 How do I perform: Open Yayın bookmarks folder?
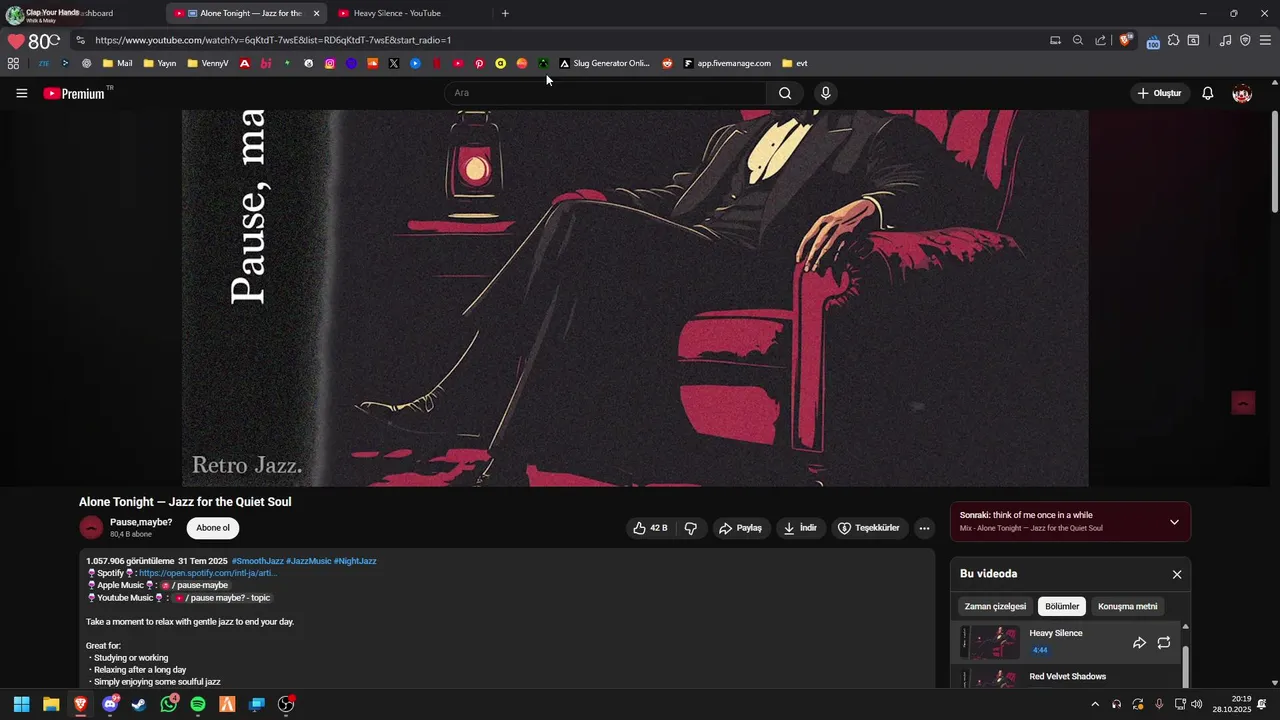tap(160, 63)
